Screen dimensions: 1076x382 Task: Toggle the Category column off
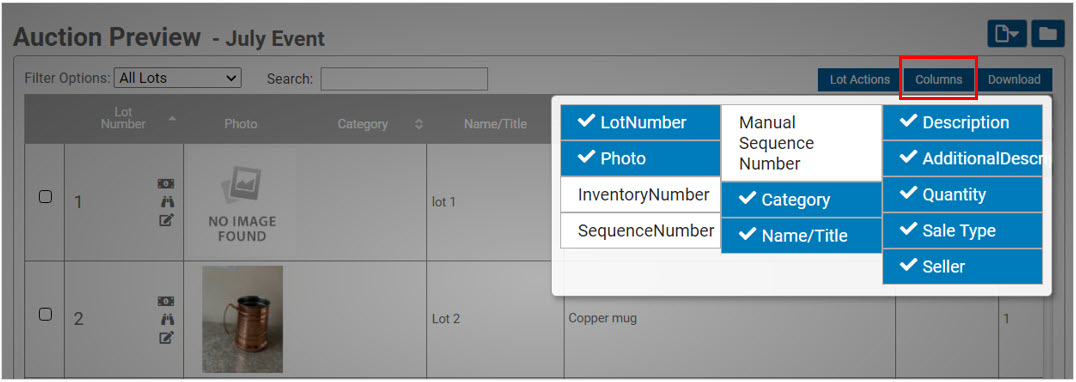tap(802, 200)
